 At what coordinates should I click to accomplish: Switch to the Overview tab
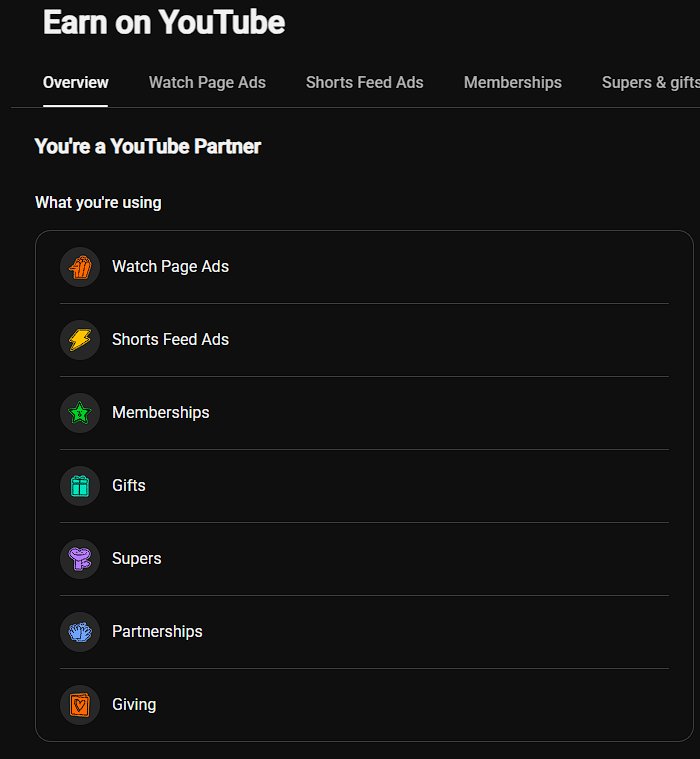[76, 83]
